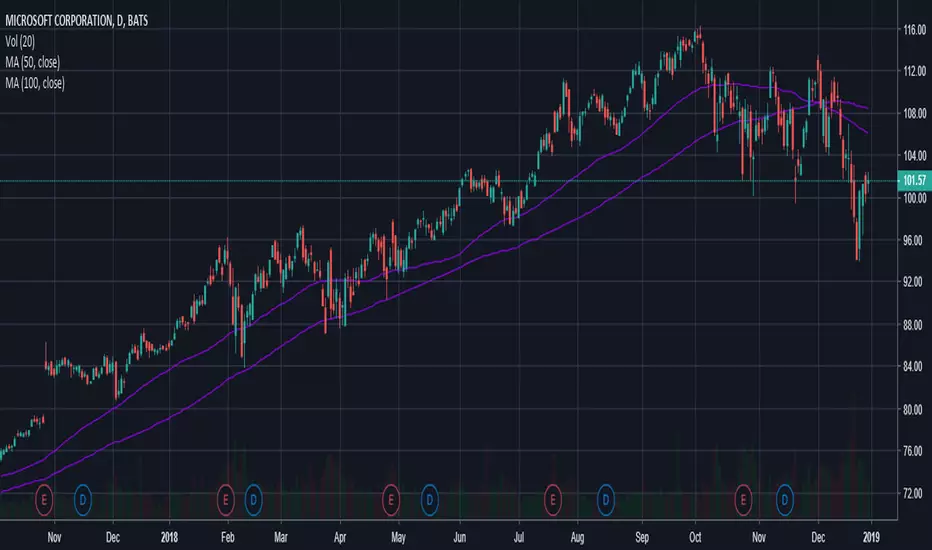
Task: Click the 96.00 price axis label
Action: coord(914,240)
